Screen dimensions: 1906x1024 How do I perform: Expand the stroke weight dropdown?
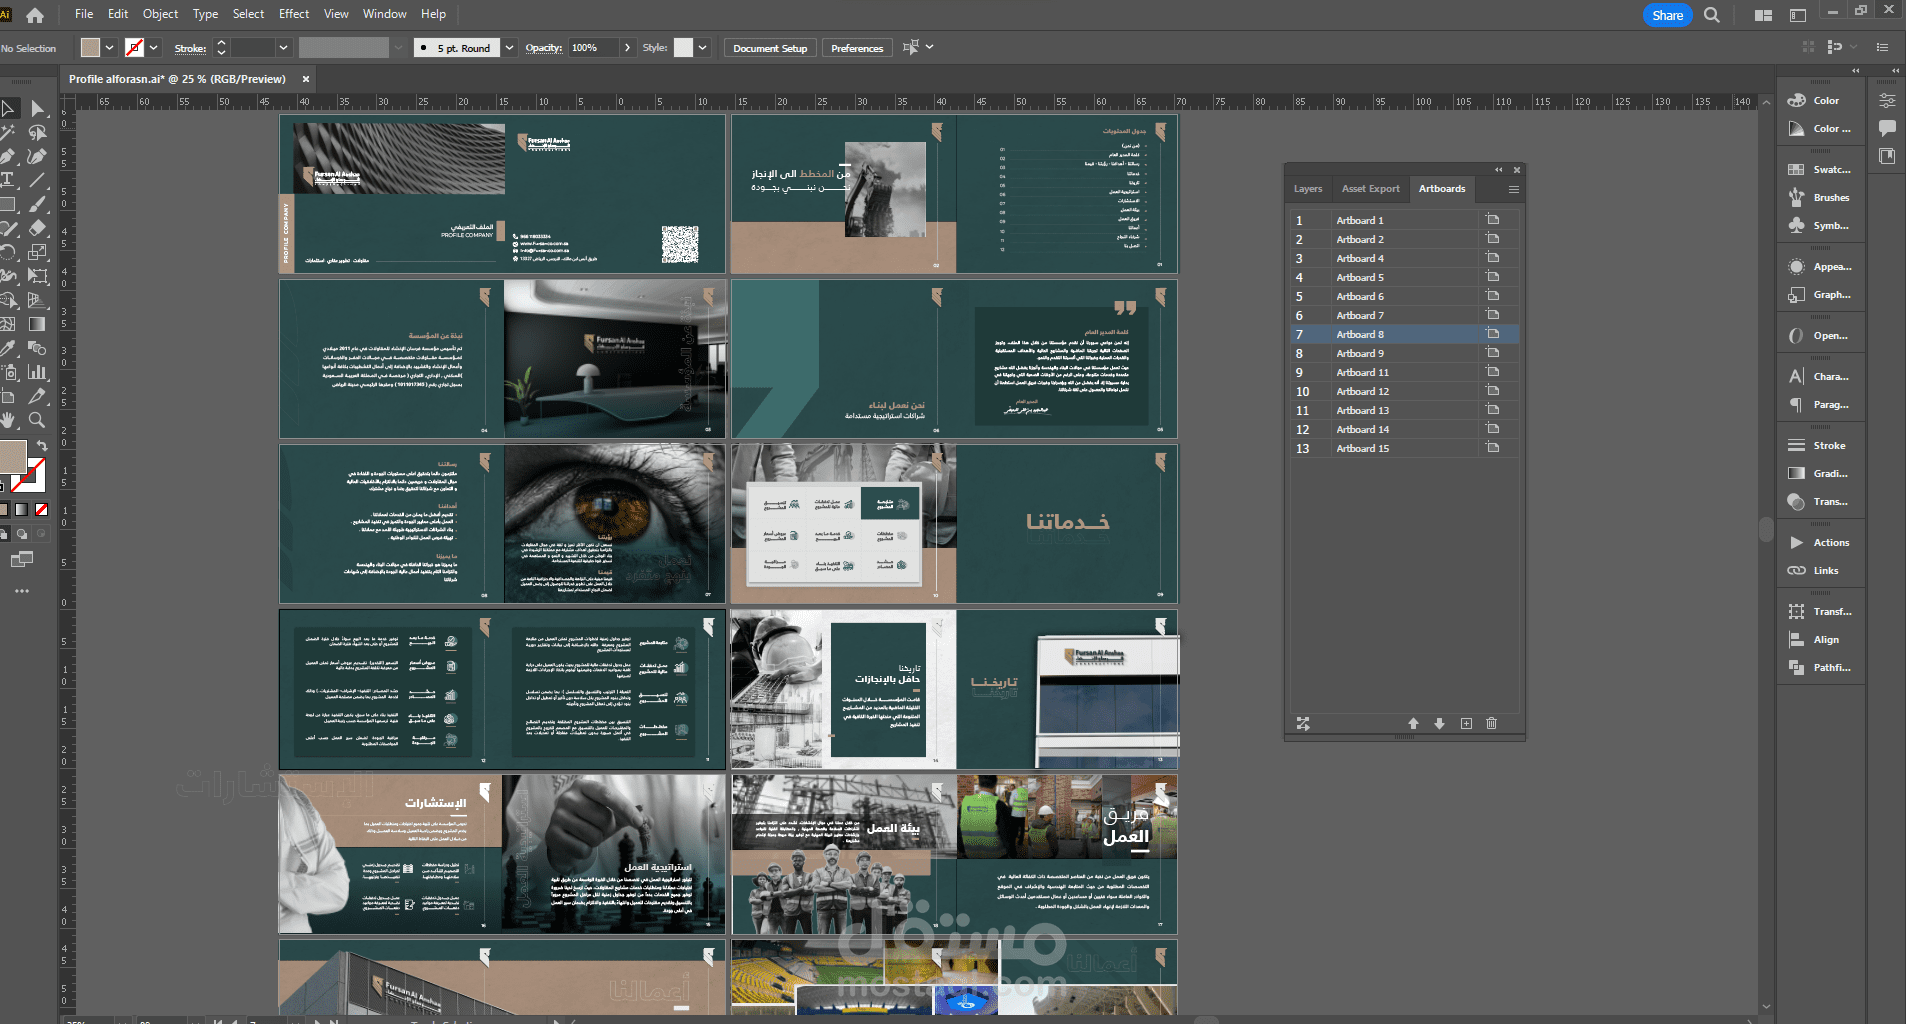pyautogui.click(x=283, y=48)
